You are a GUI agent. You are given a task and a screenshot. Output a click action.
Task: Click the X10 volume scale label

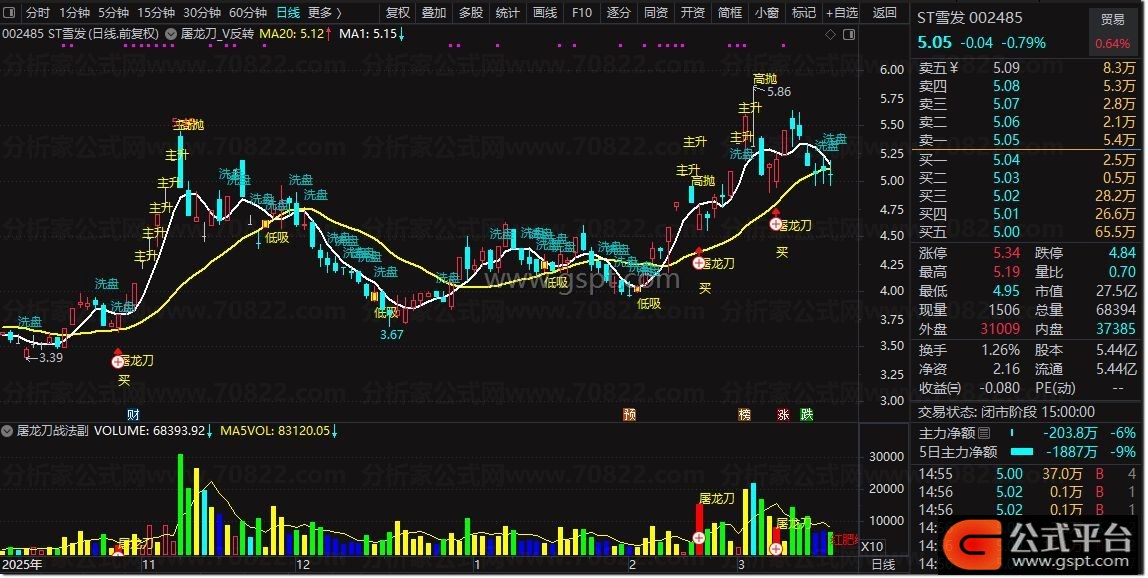click(872, 547)
